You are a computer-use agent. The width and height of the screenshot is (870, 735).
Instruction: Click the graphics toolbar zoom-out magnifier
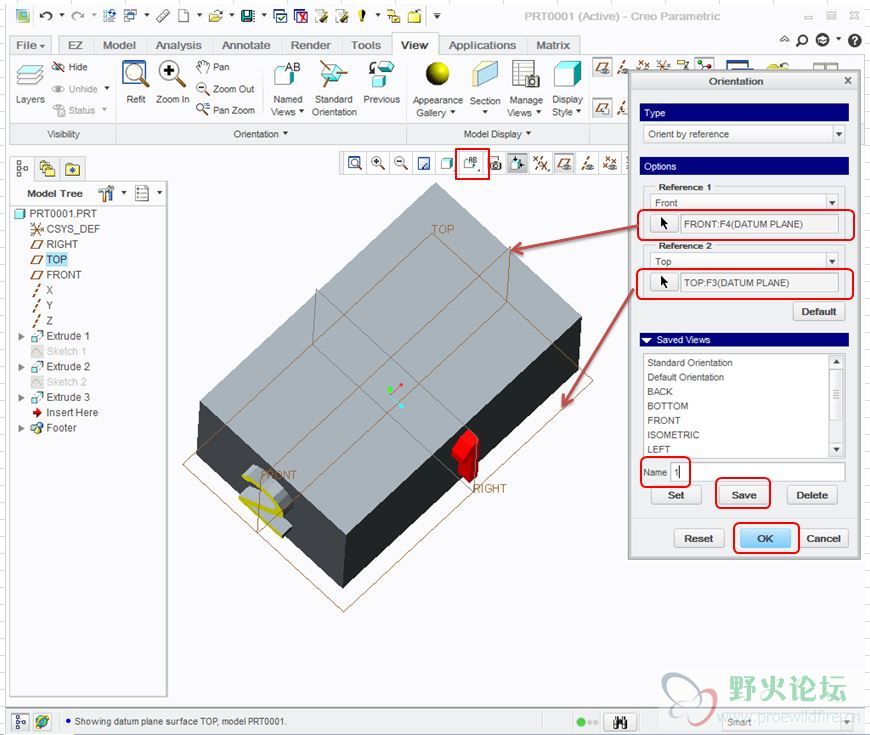click(x=401, y=163)
